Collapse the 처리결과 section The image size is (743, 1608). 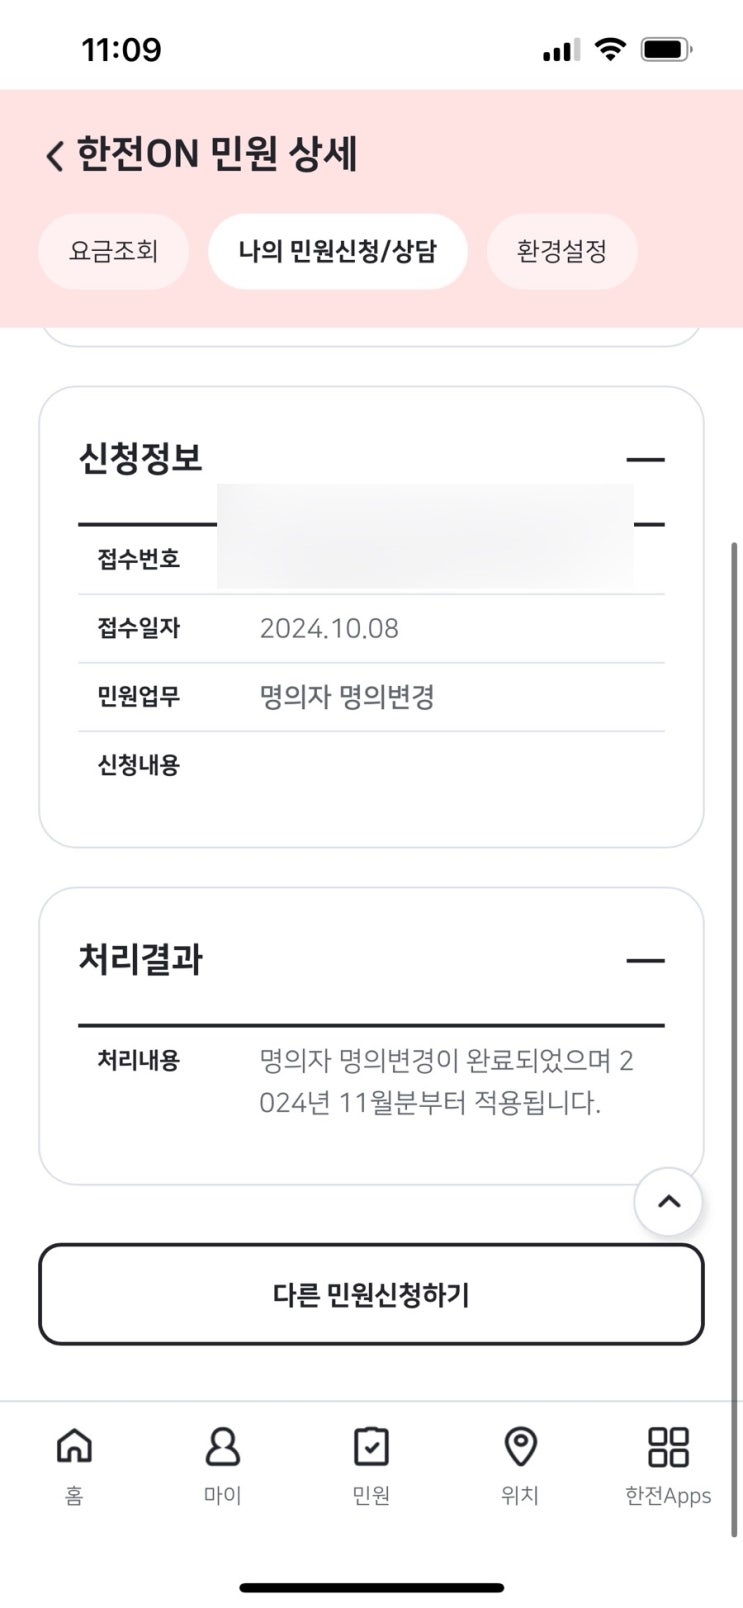645,960
